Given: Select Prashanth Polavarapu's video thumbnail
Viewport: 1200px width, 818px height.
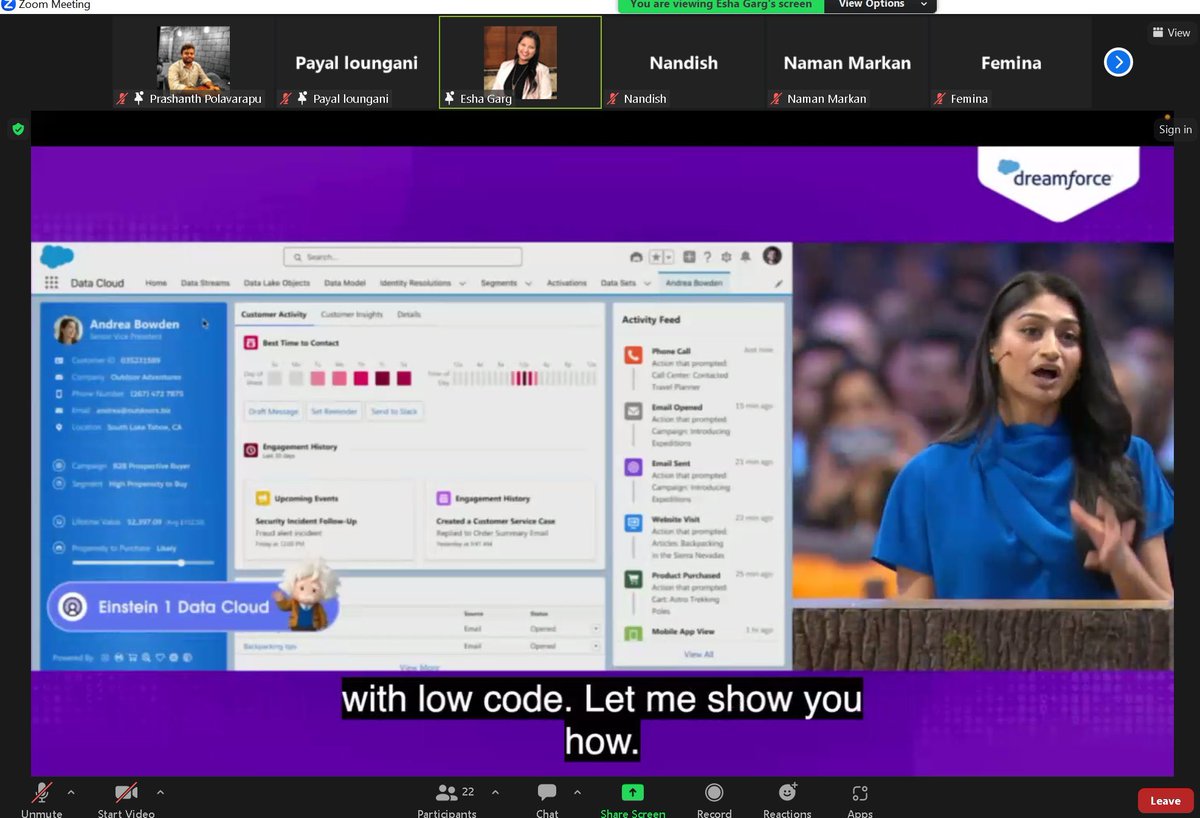Looking at the screenshot, I should tap(193, 61).
